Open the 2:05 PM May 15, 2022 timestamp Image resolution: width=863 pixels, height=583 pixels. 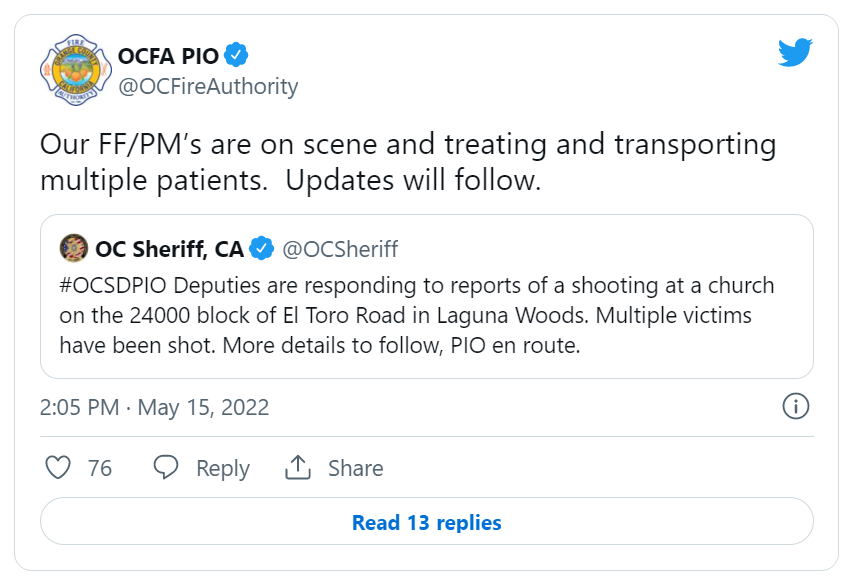click(155, 407)
